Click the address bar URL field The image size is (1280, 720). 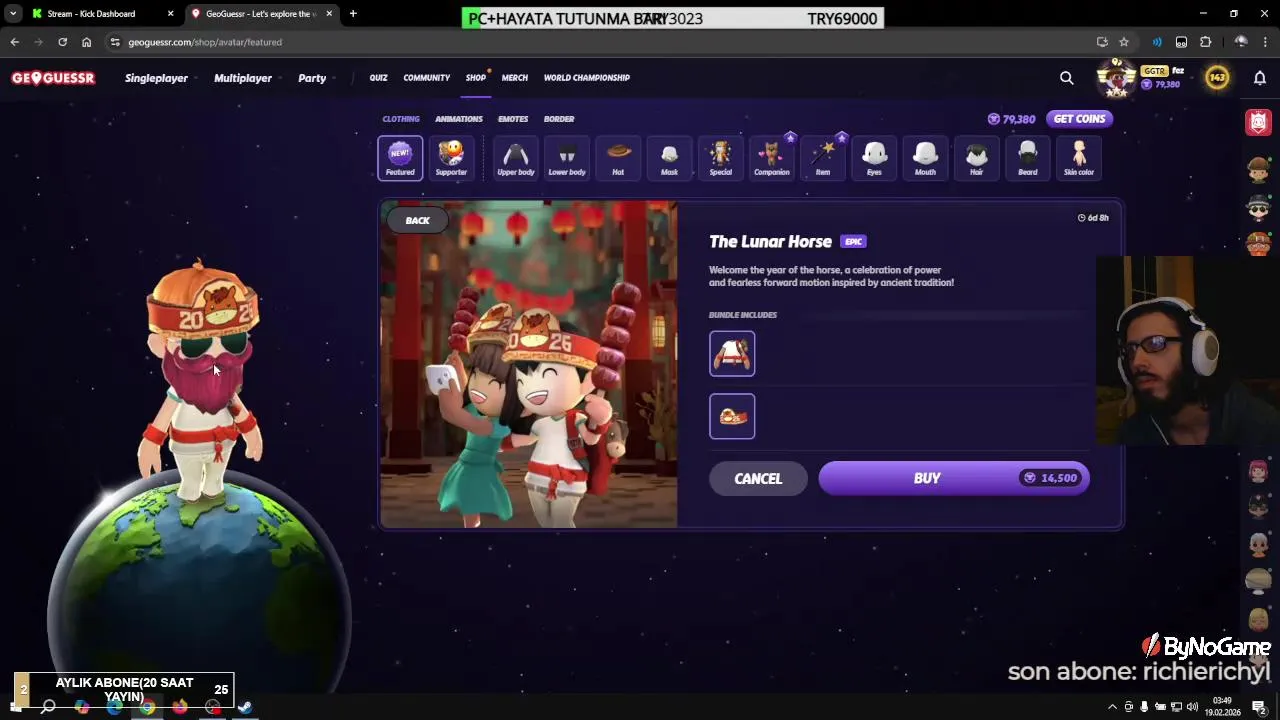click(600, 42)
